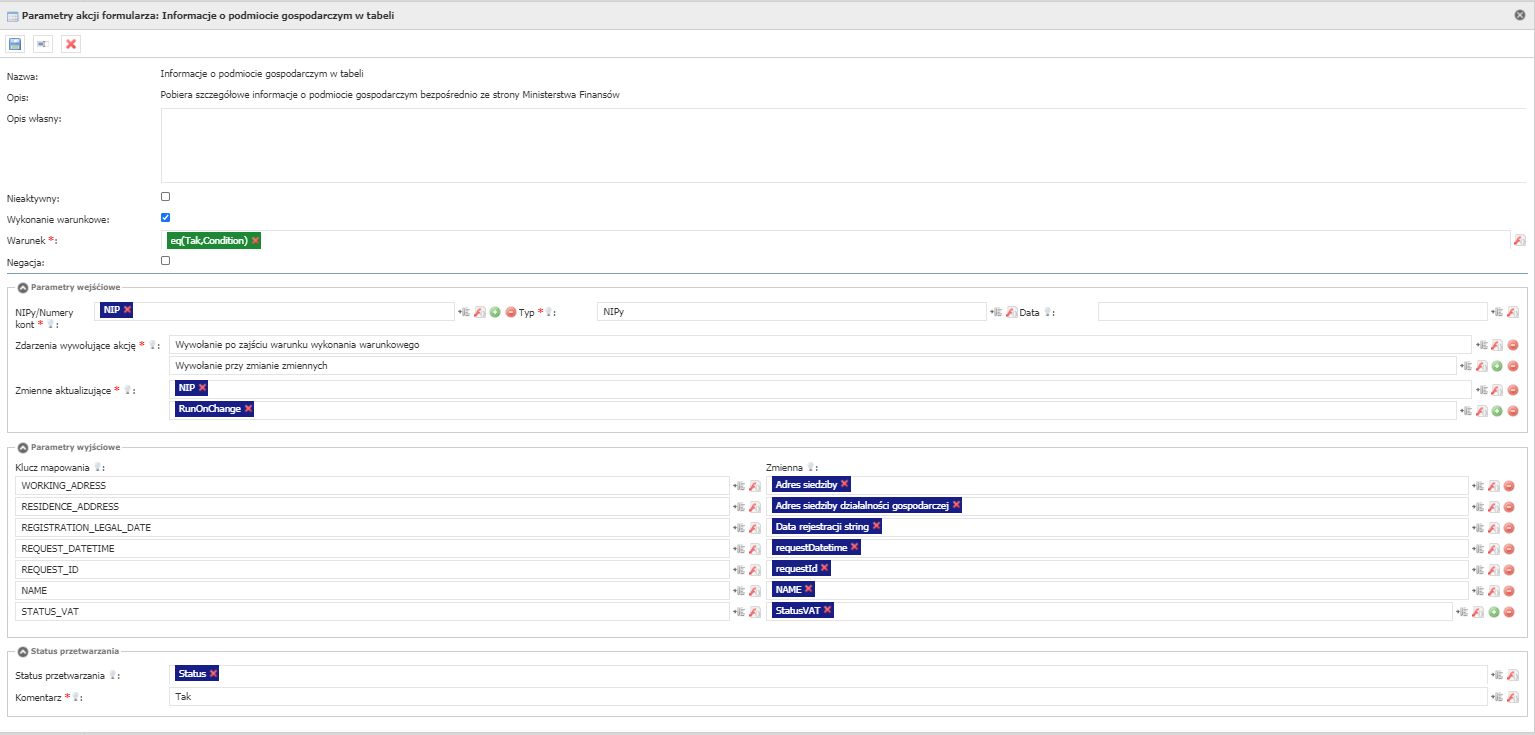Click the STATUS_VAT mapping key field
Image resolution: width=1535 pixels, height=735 pixels.
coord(373,611)
